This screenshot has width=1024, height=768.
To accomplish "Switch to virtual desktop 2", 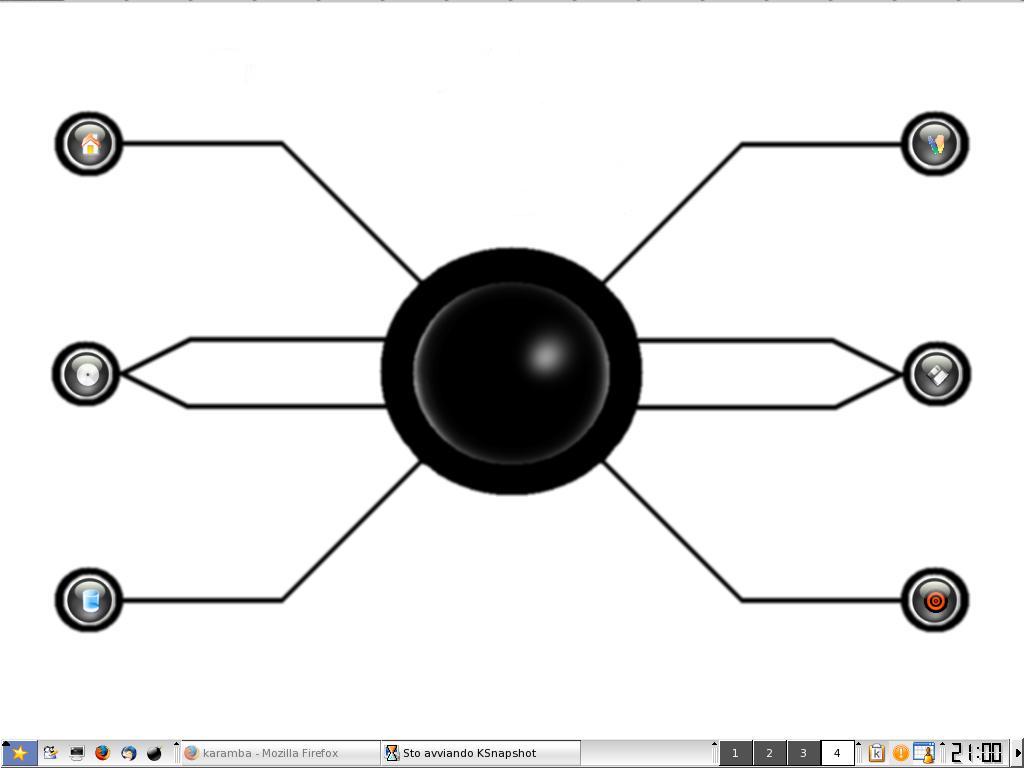I will coord(769,753).
